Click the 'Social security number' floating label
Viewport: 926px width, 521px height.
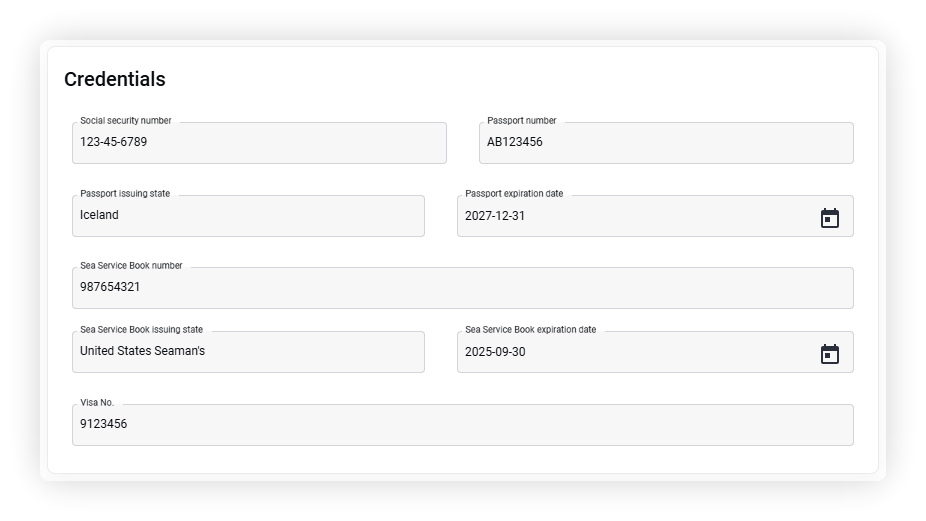pos(126,121)
